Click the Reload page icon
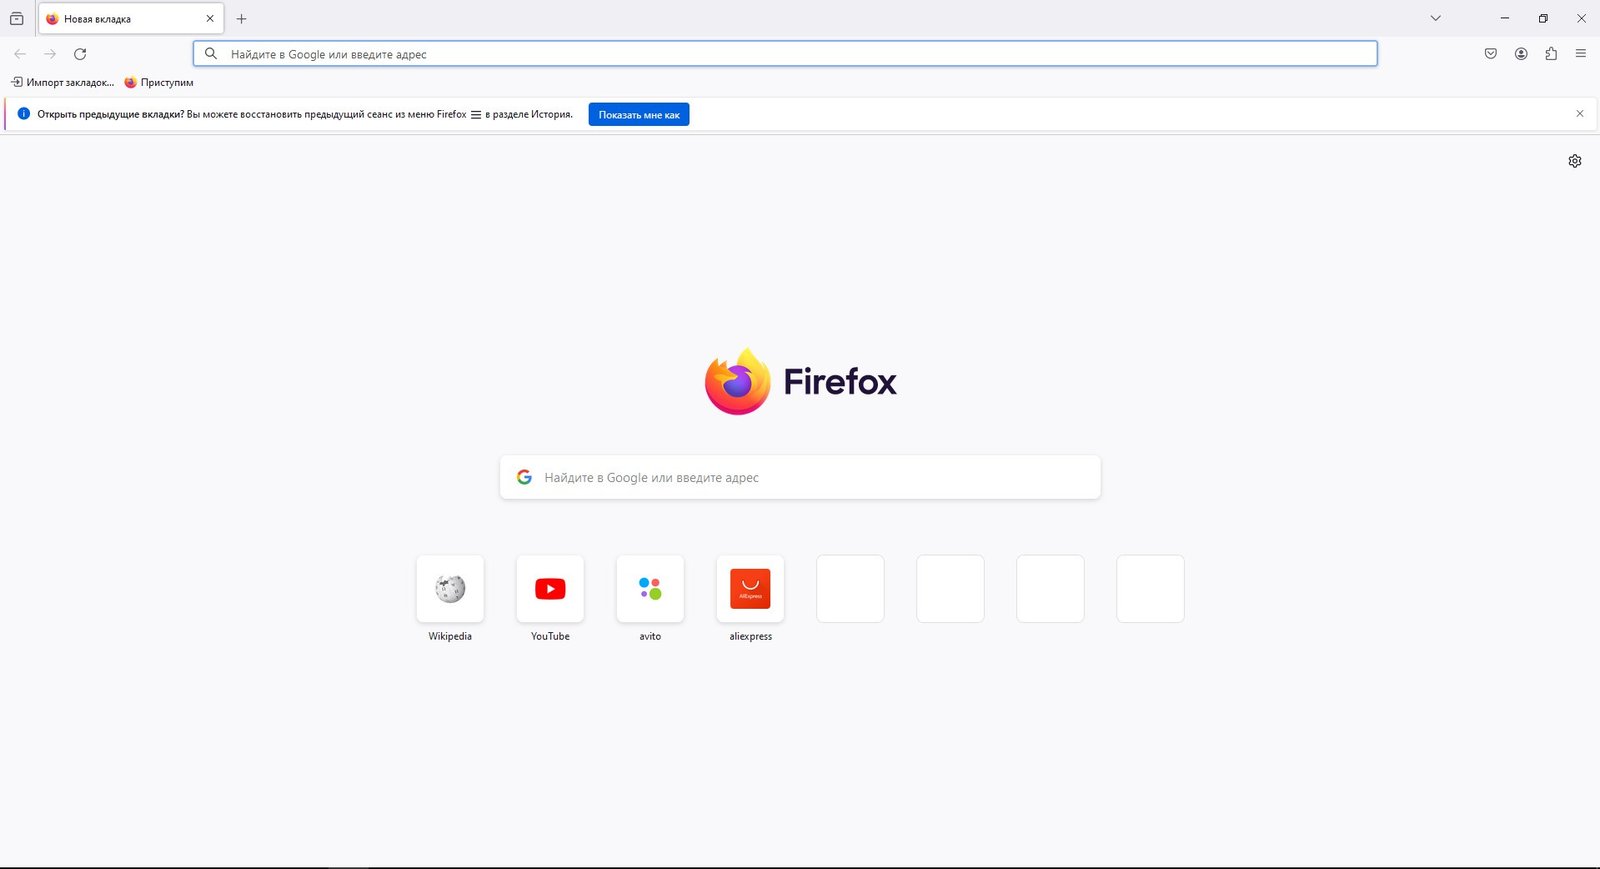1600x869 pixels. (80, 54)
